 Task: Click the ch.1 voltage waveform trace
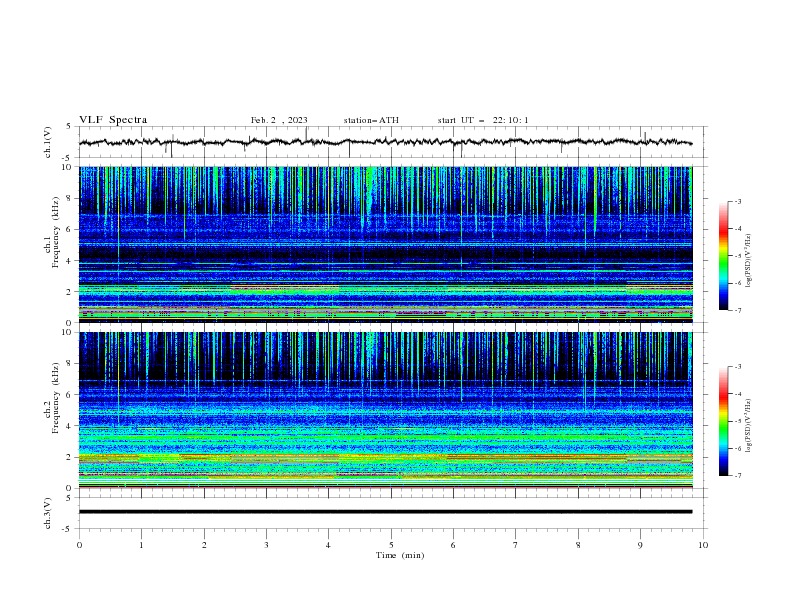[385, 142]
